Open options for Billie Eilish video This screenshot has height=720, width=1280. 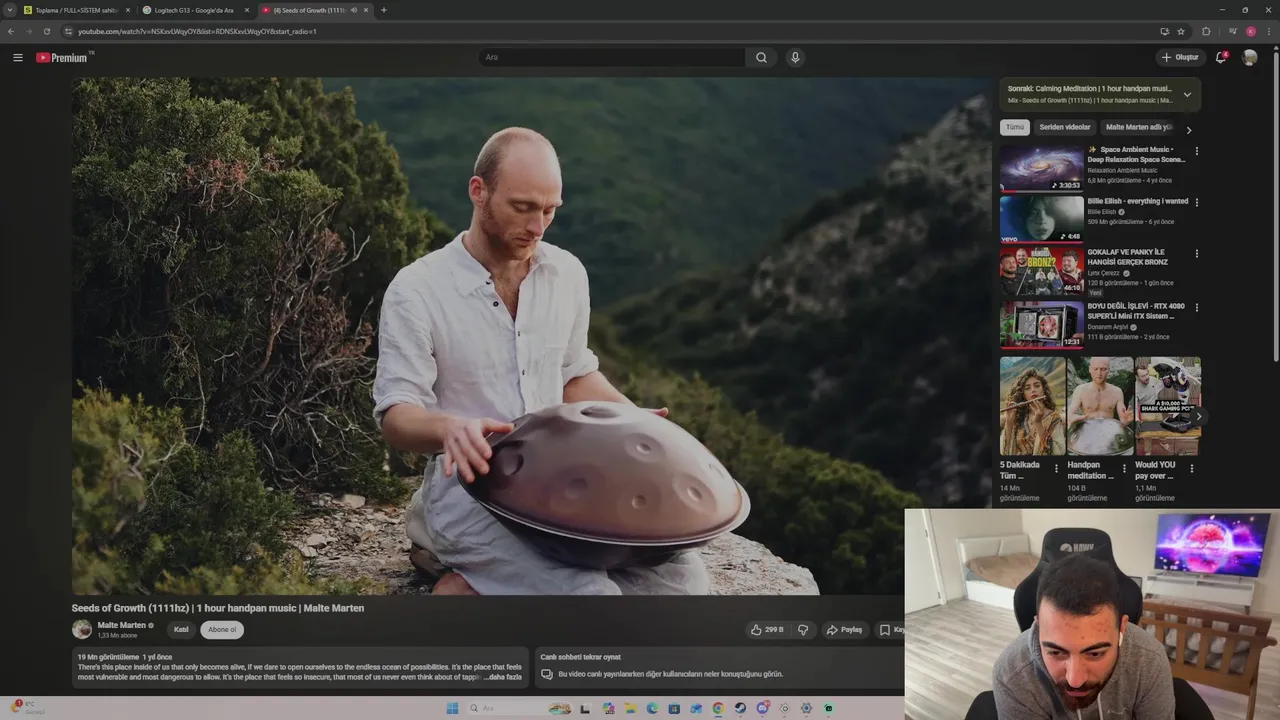click(1197, 202)
